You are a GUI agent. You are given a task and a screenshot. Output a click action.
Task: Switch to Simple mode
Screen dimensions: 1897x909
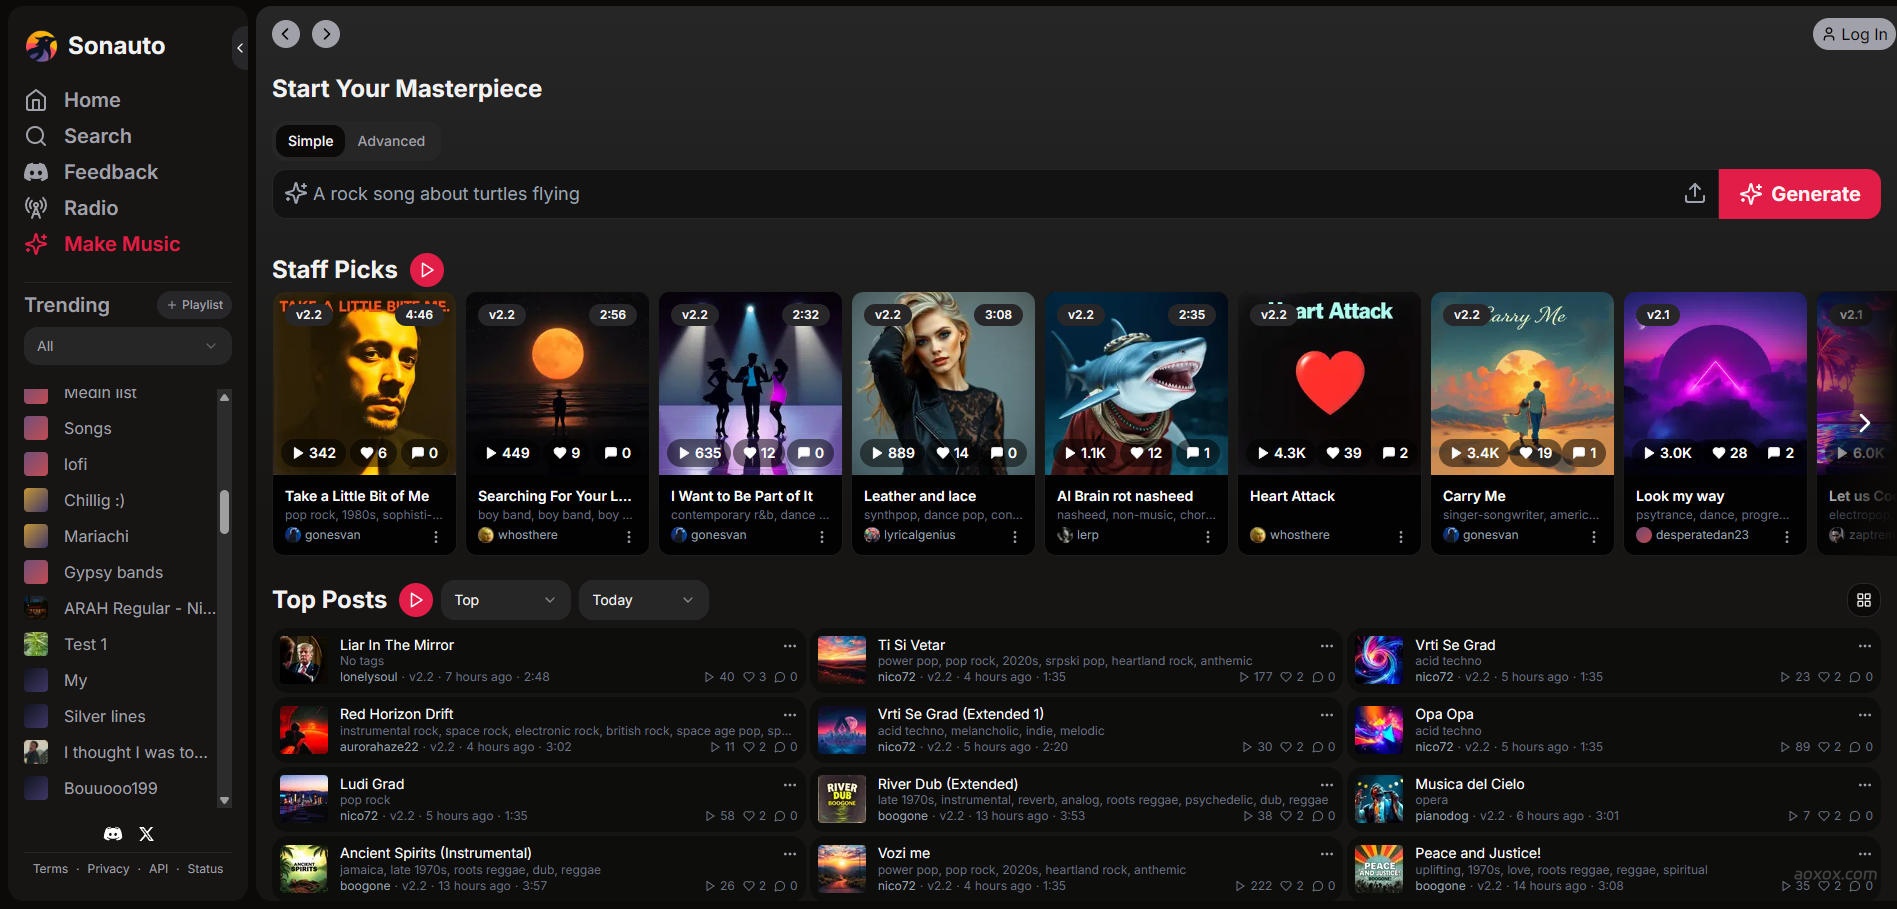coord(310,141)
